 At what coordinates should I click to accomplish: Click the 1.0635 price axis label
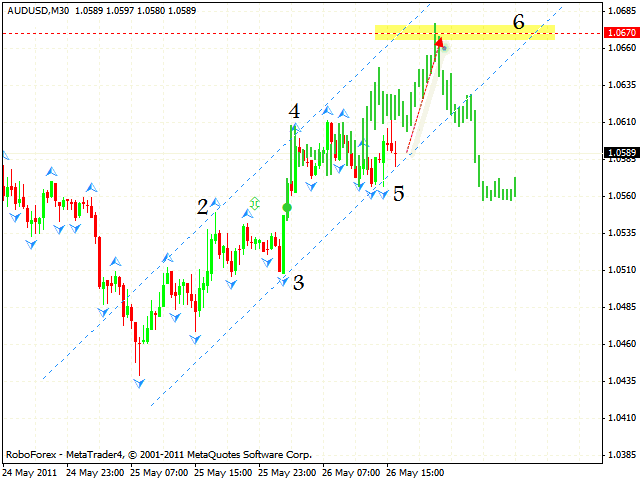point(622,85)
